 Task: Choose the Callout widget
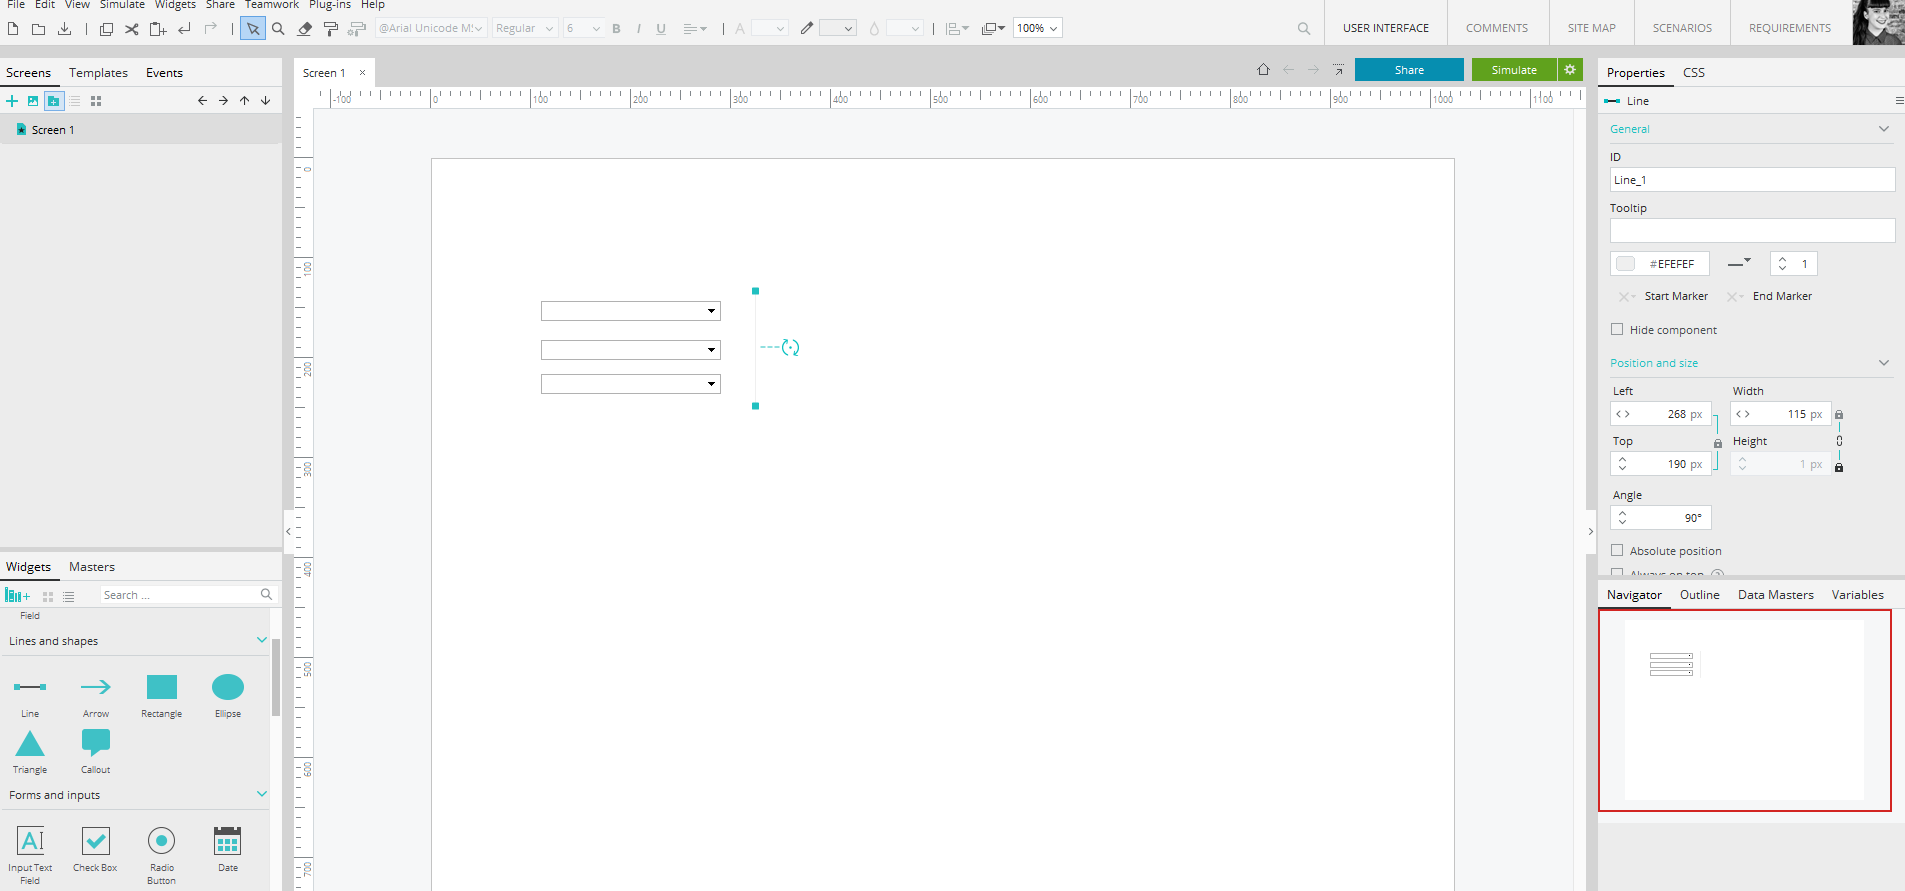tap(96, 743)
